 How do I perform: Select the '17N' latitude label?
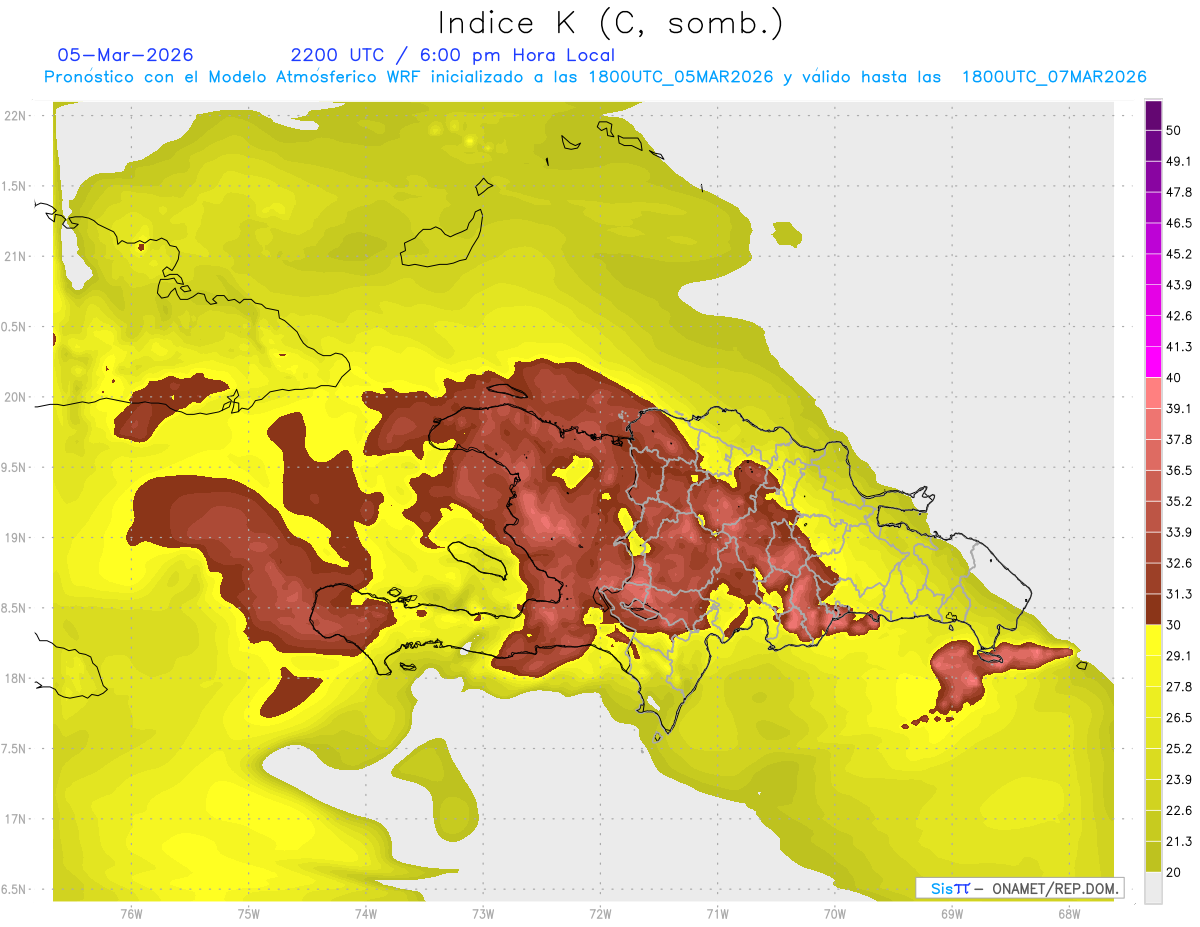tap(16, 819)
